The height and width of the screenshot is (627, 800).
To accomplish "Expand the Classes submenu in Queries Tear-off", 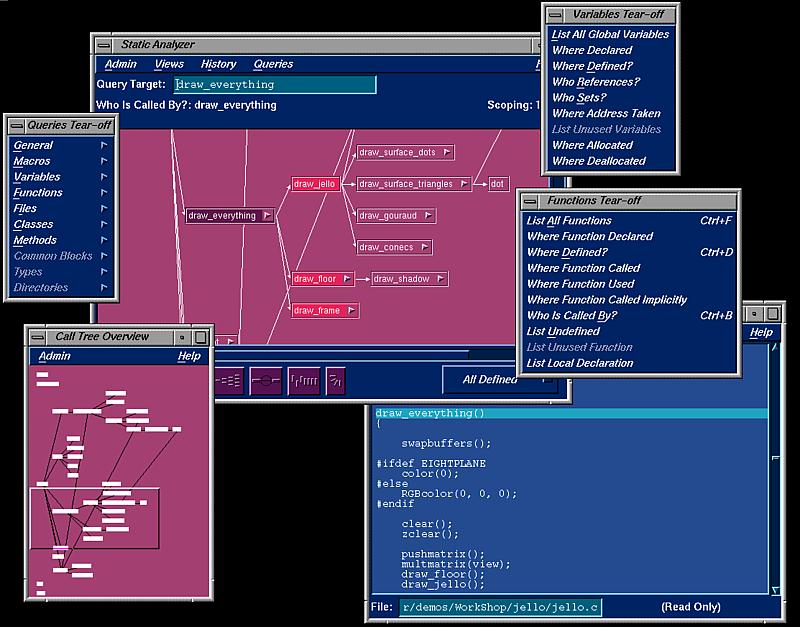I will pos(104,224).
